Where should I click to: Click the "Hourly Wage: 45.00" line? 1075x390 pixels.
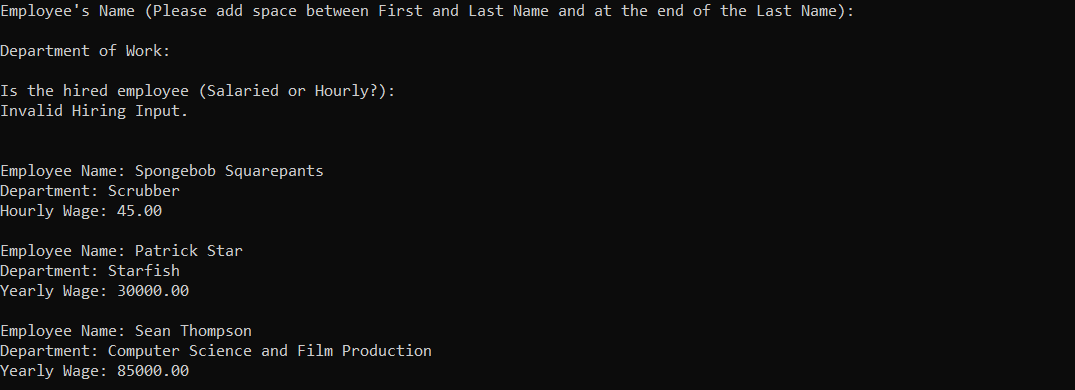(81, 211)
